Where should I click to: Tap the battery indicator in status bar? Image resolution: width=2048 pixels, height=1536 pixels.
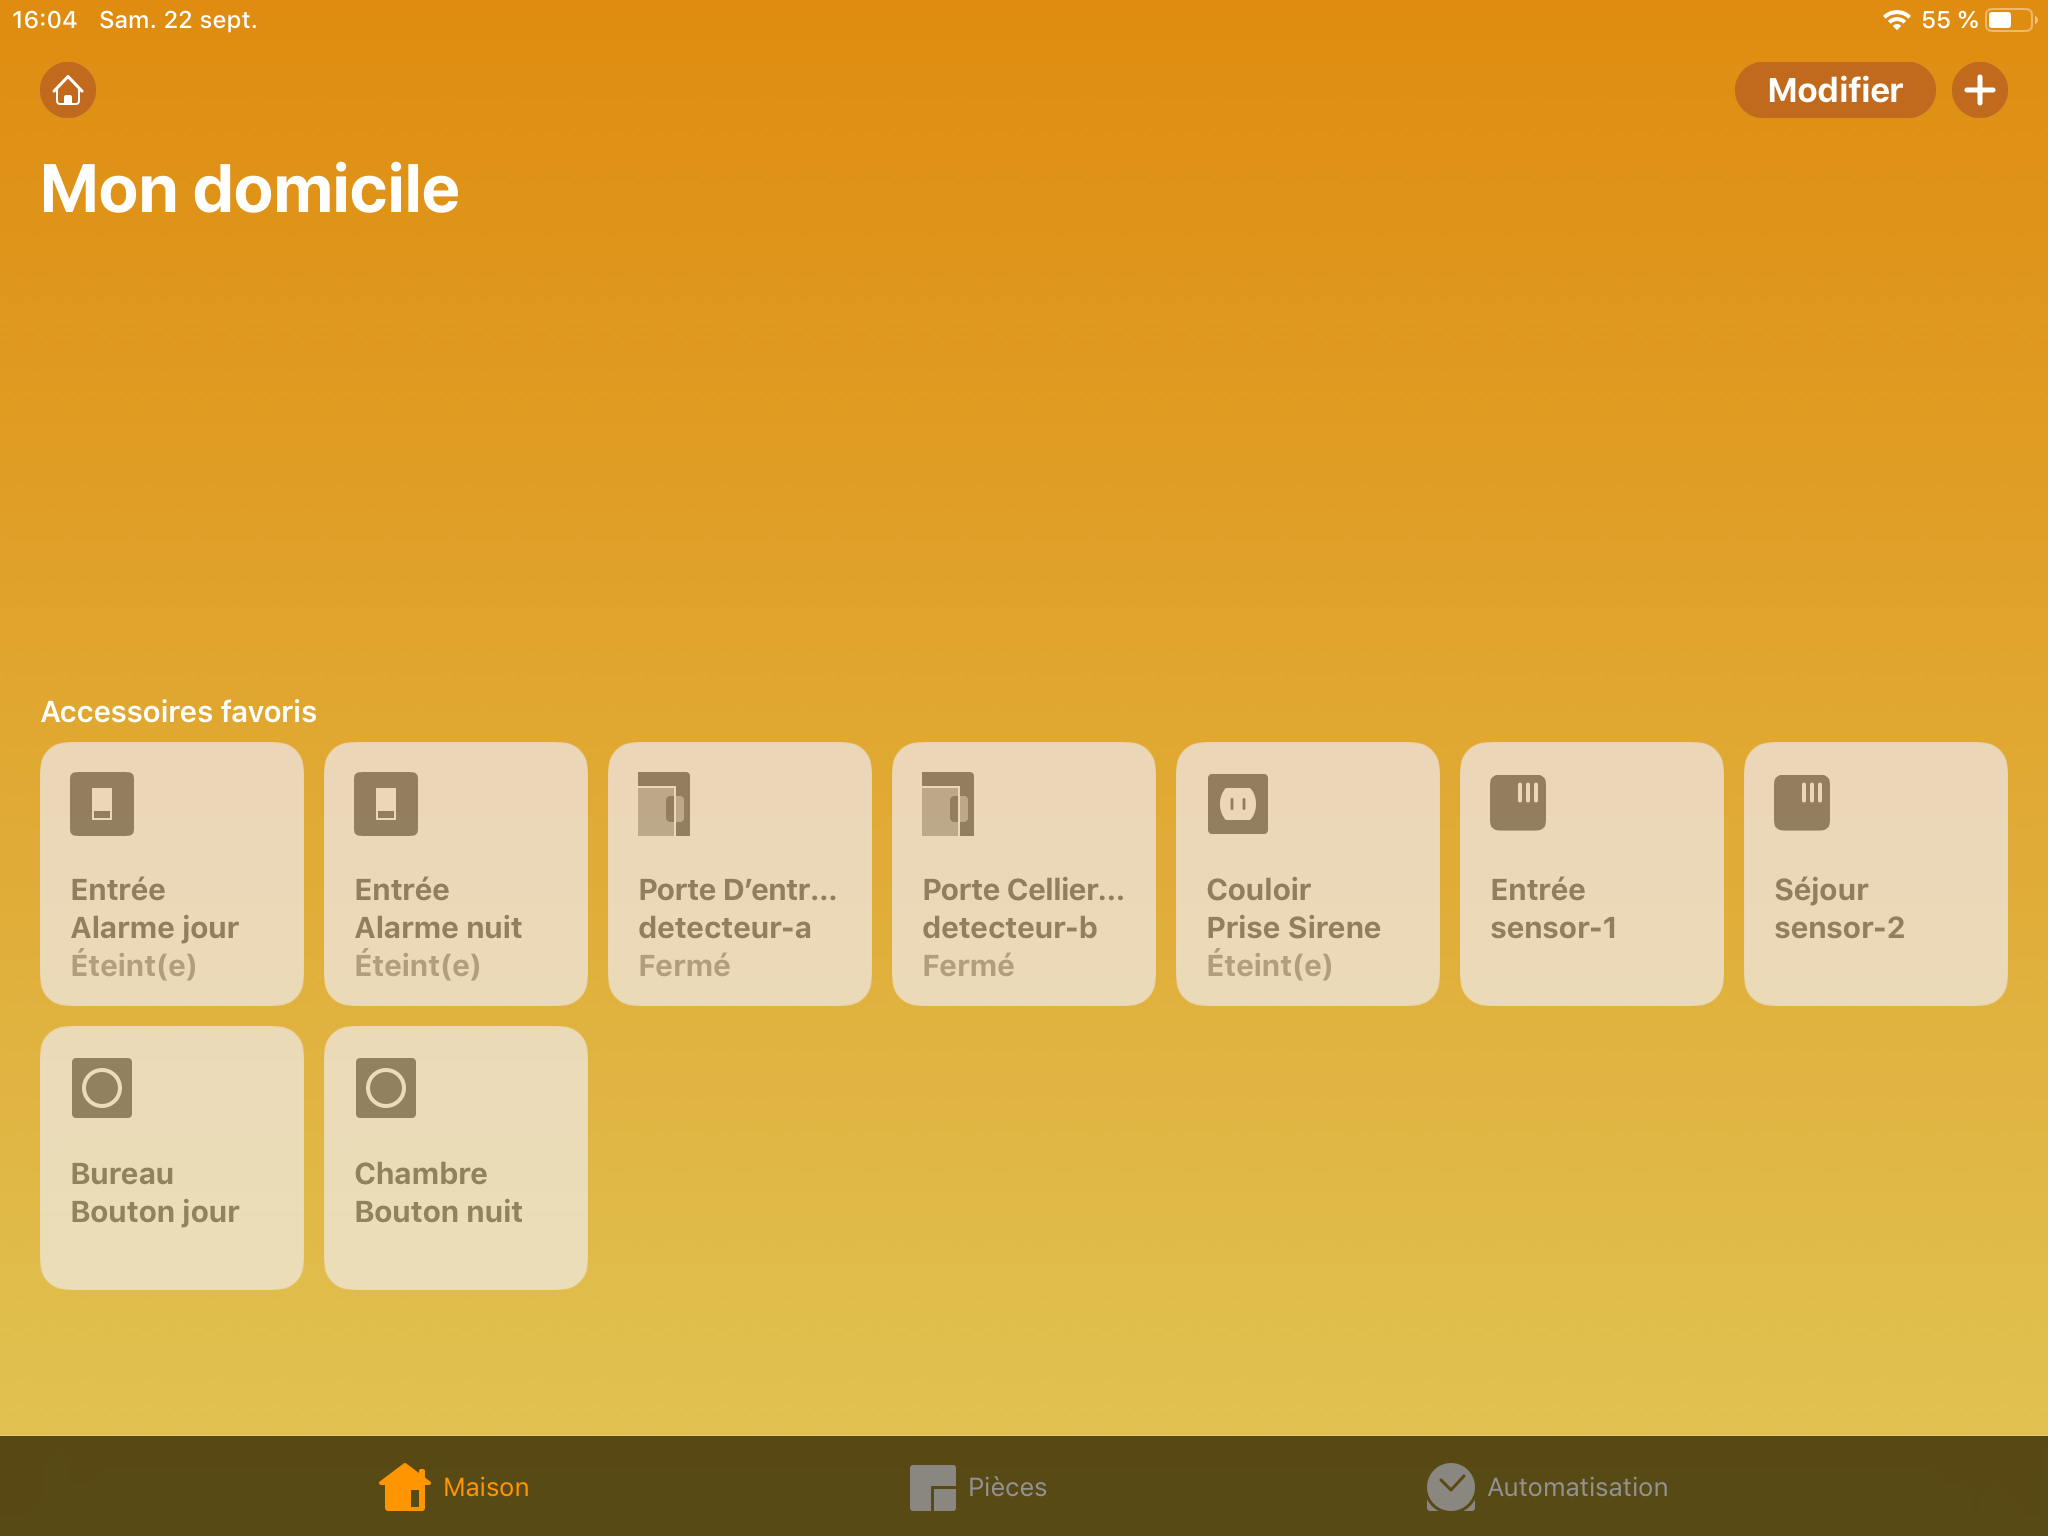point(2010,20)
